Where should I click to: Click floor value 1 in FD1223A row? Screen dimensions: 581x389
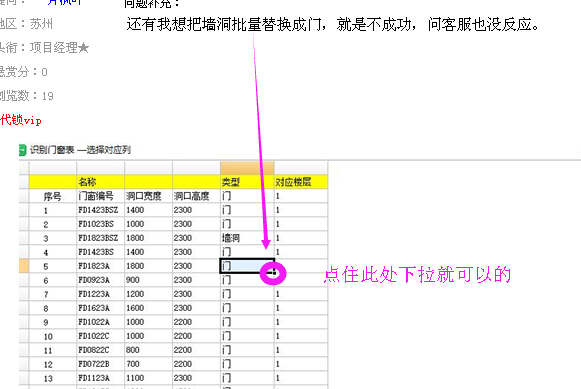point(301,294)
